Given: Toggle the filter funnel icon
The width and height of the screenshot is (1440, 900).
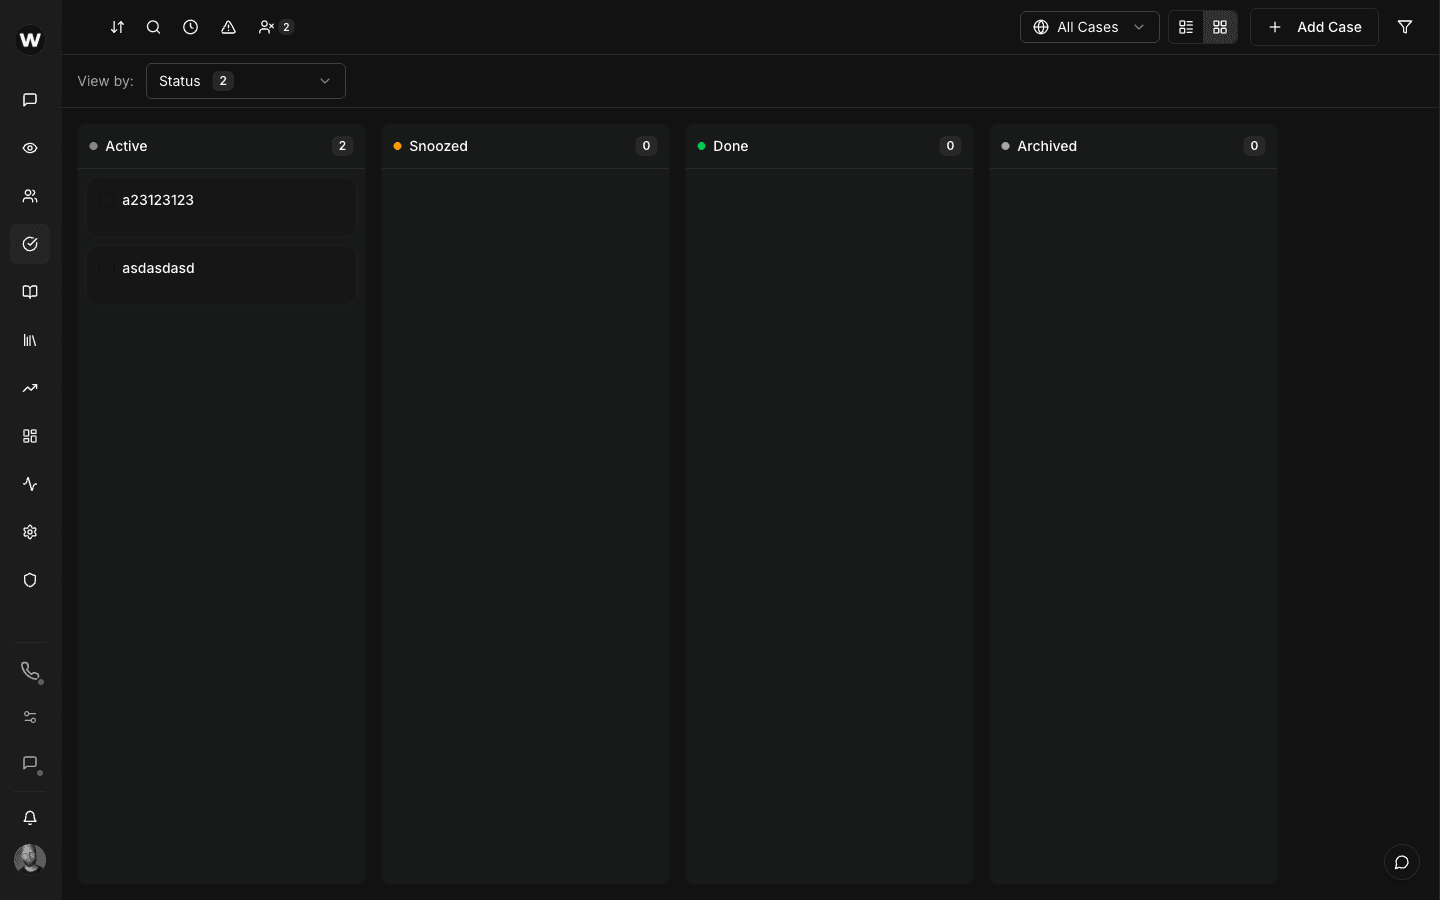Looking at the screenshot, I should 1405,27.
